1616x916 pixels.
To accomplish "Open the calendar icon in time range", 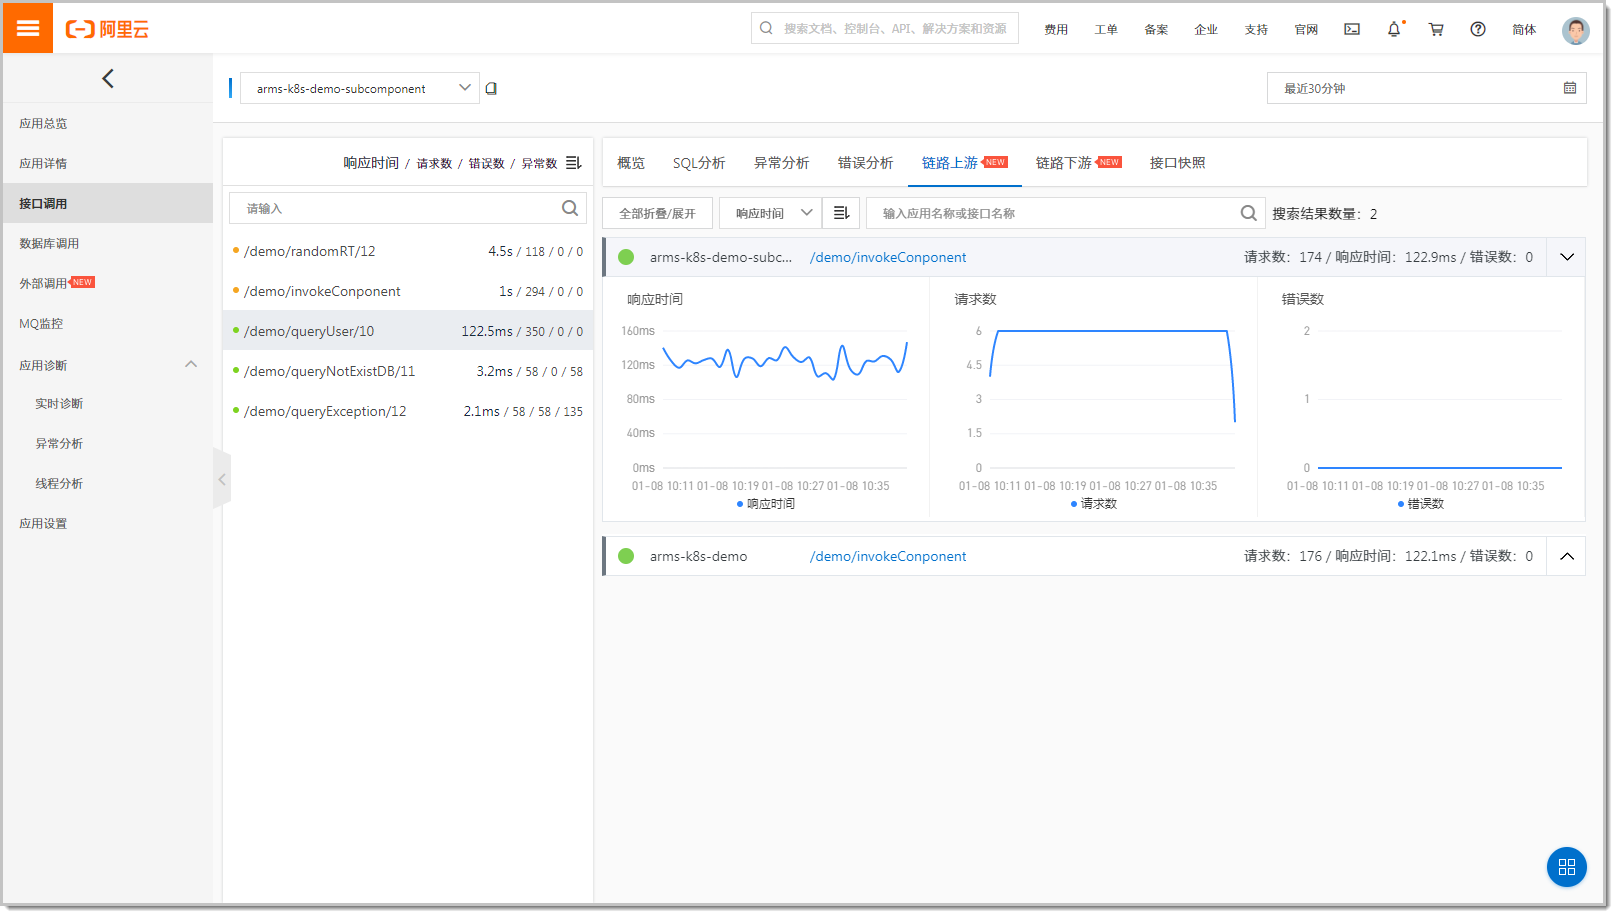I will 1570,88.
